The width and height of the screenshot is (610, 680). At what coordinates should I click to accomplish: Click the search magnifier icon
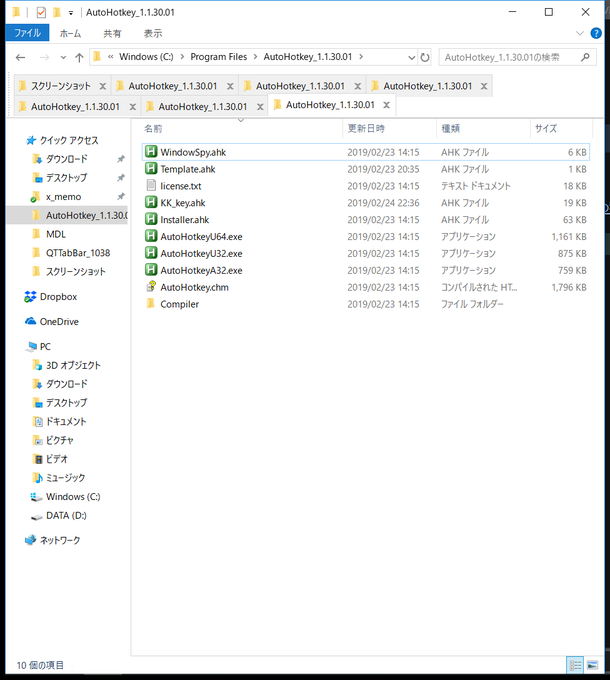585,57
